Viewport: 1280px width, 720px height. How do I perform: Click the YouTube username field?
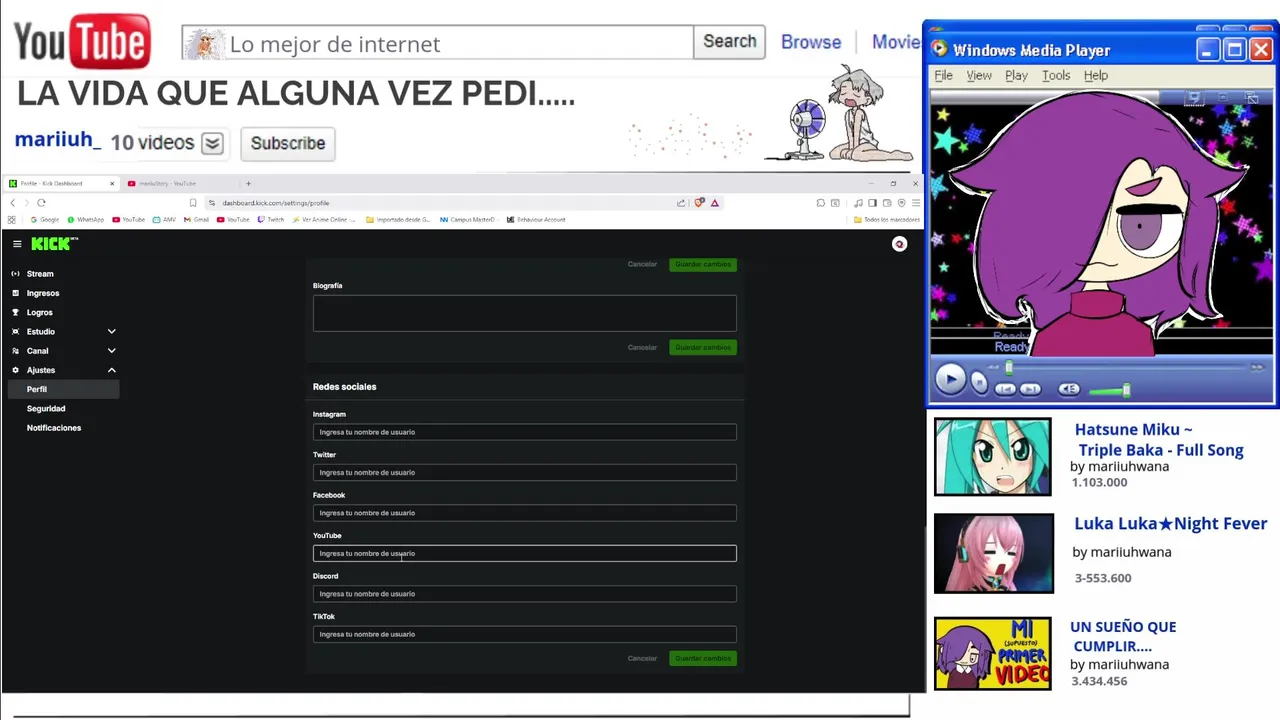click(x=525, y=553)
